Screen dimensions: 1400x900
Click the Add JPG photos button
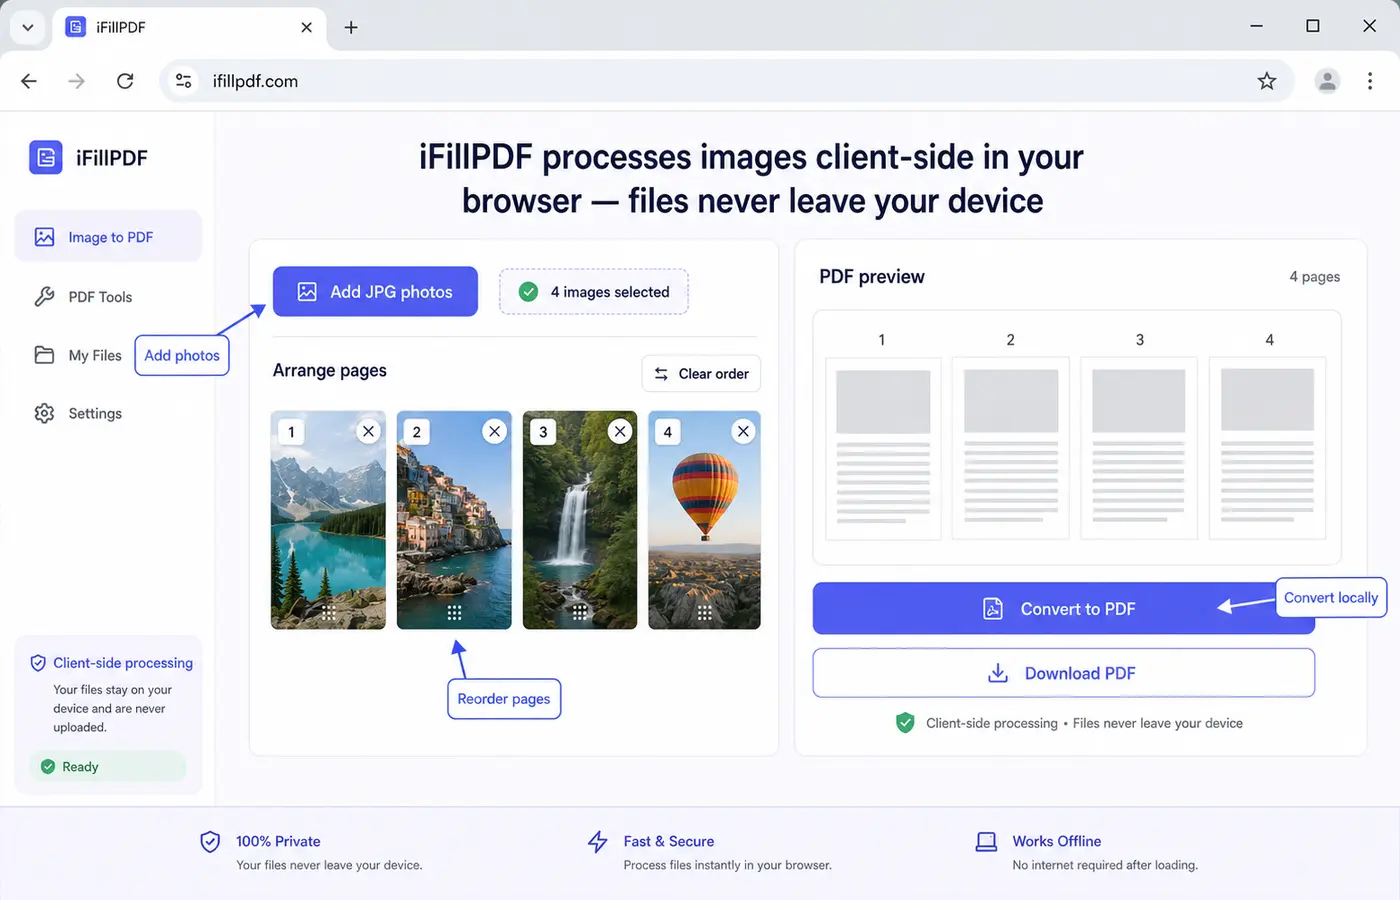click(375, 292)
